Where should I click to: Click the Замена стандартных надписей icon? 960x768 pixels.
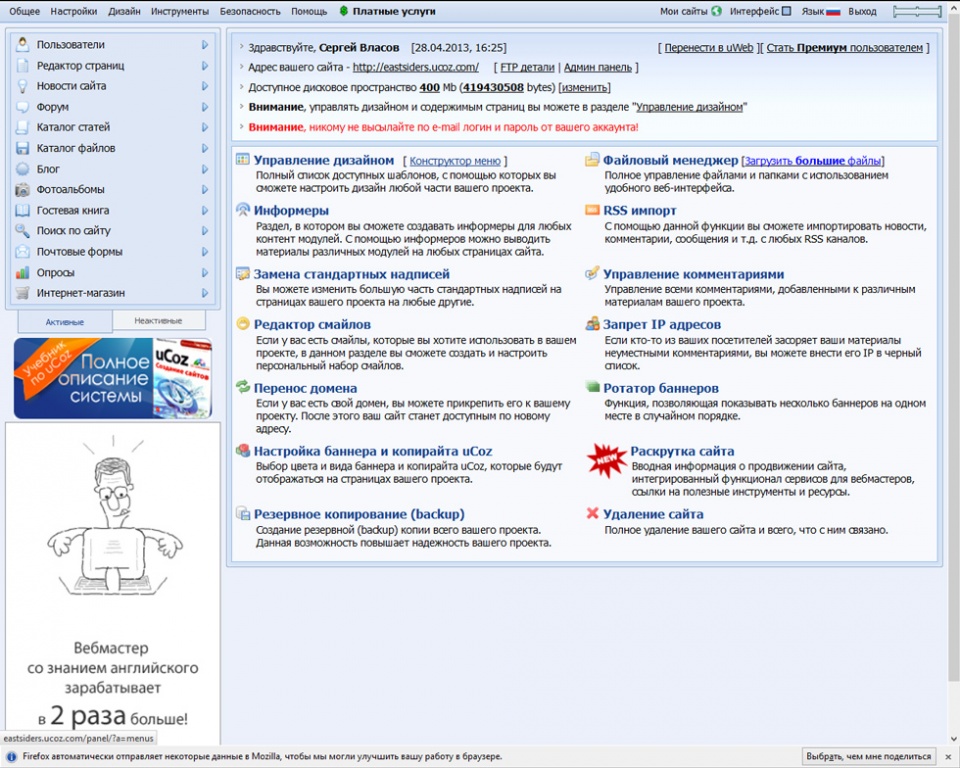click(243, 274)
